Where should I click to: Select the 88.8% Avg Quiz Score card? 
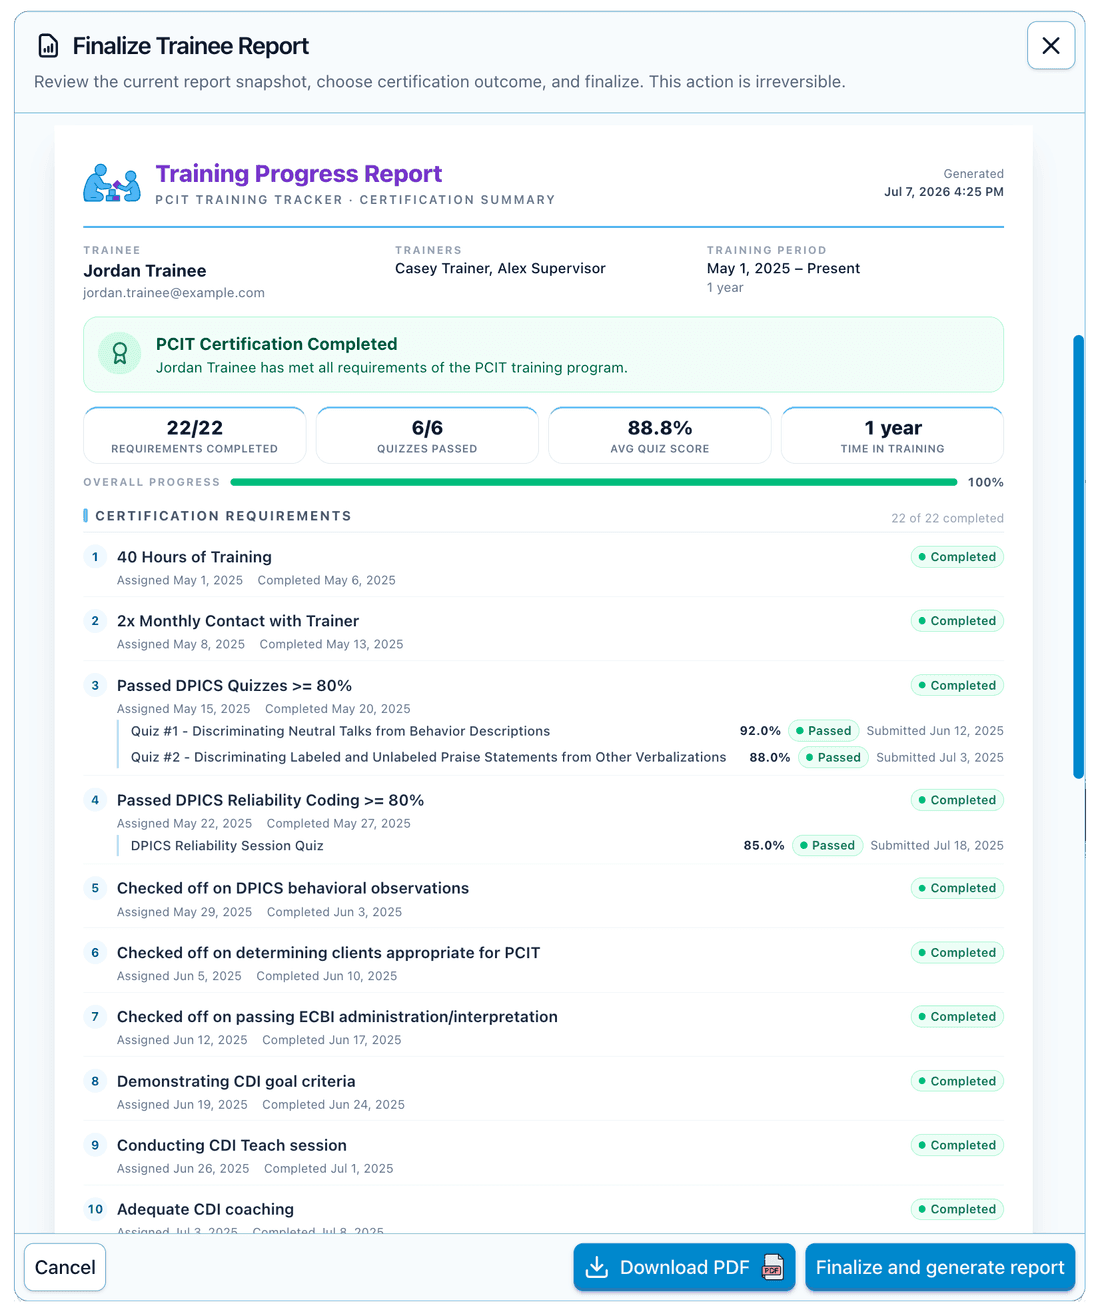click(660, 435)
